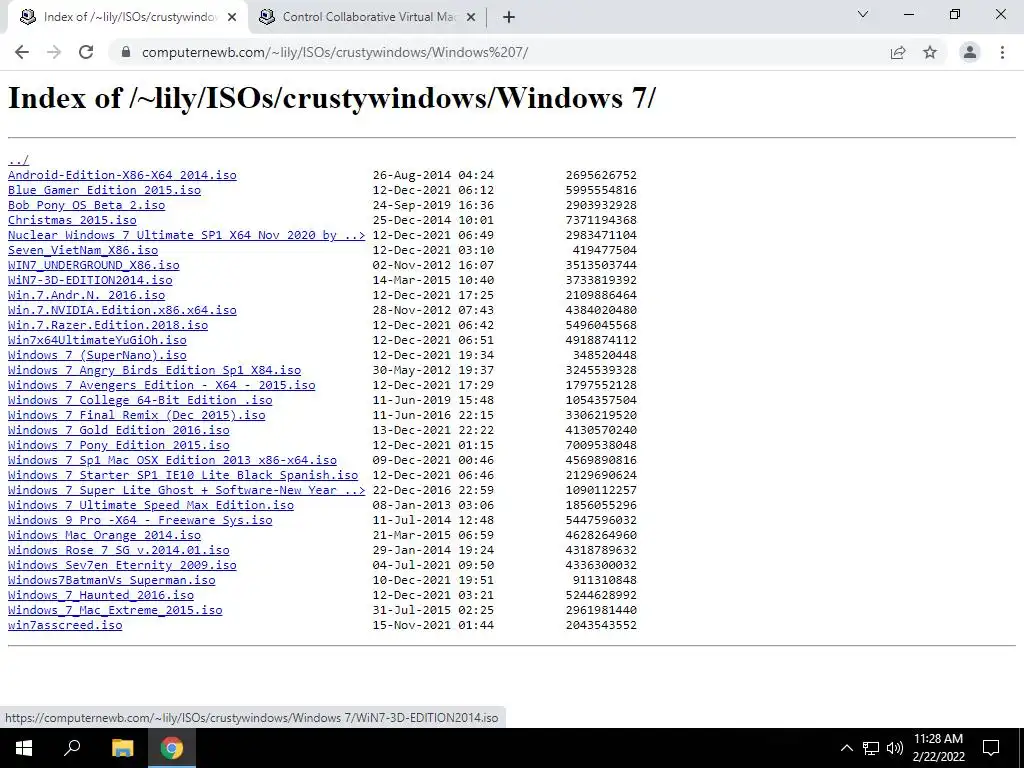Expand the tab search chevron
Image resolution: width=1024 pixels, height=768 pixels.
(863, 14)
